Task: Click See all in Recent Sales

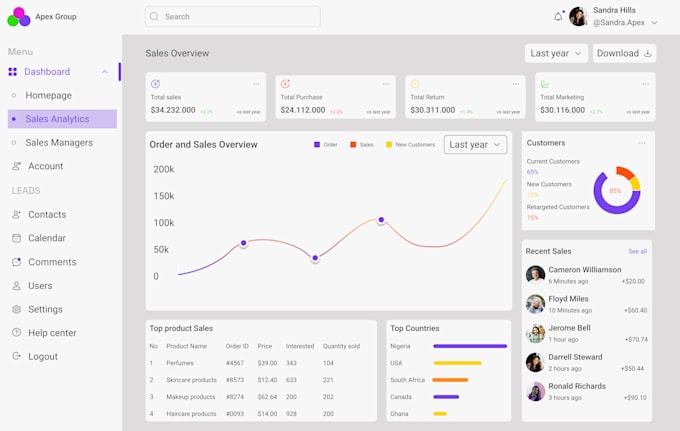Action: [638, 251]
